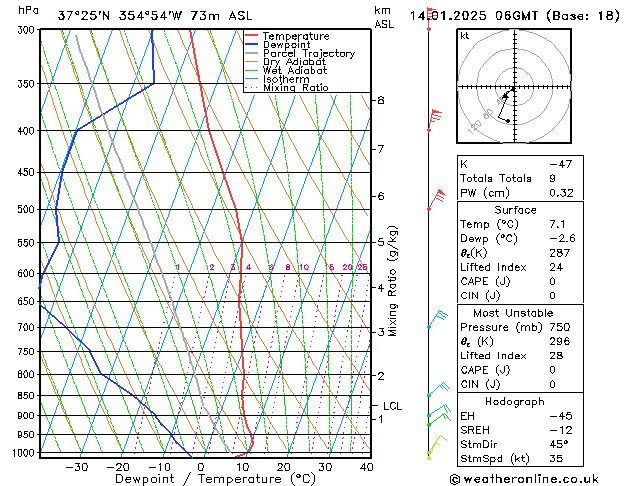Image resolution: width=629 pixels, height=486 pixels.
Task: Click the CAPE (J) label under Surface
Action: click(485, 281)
